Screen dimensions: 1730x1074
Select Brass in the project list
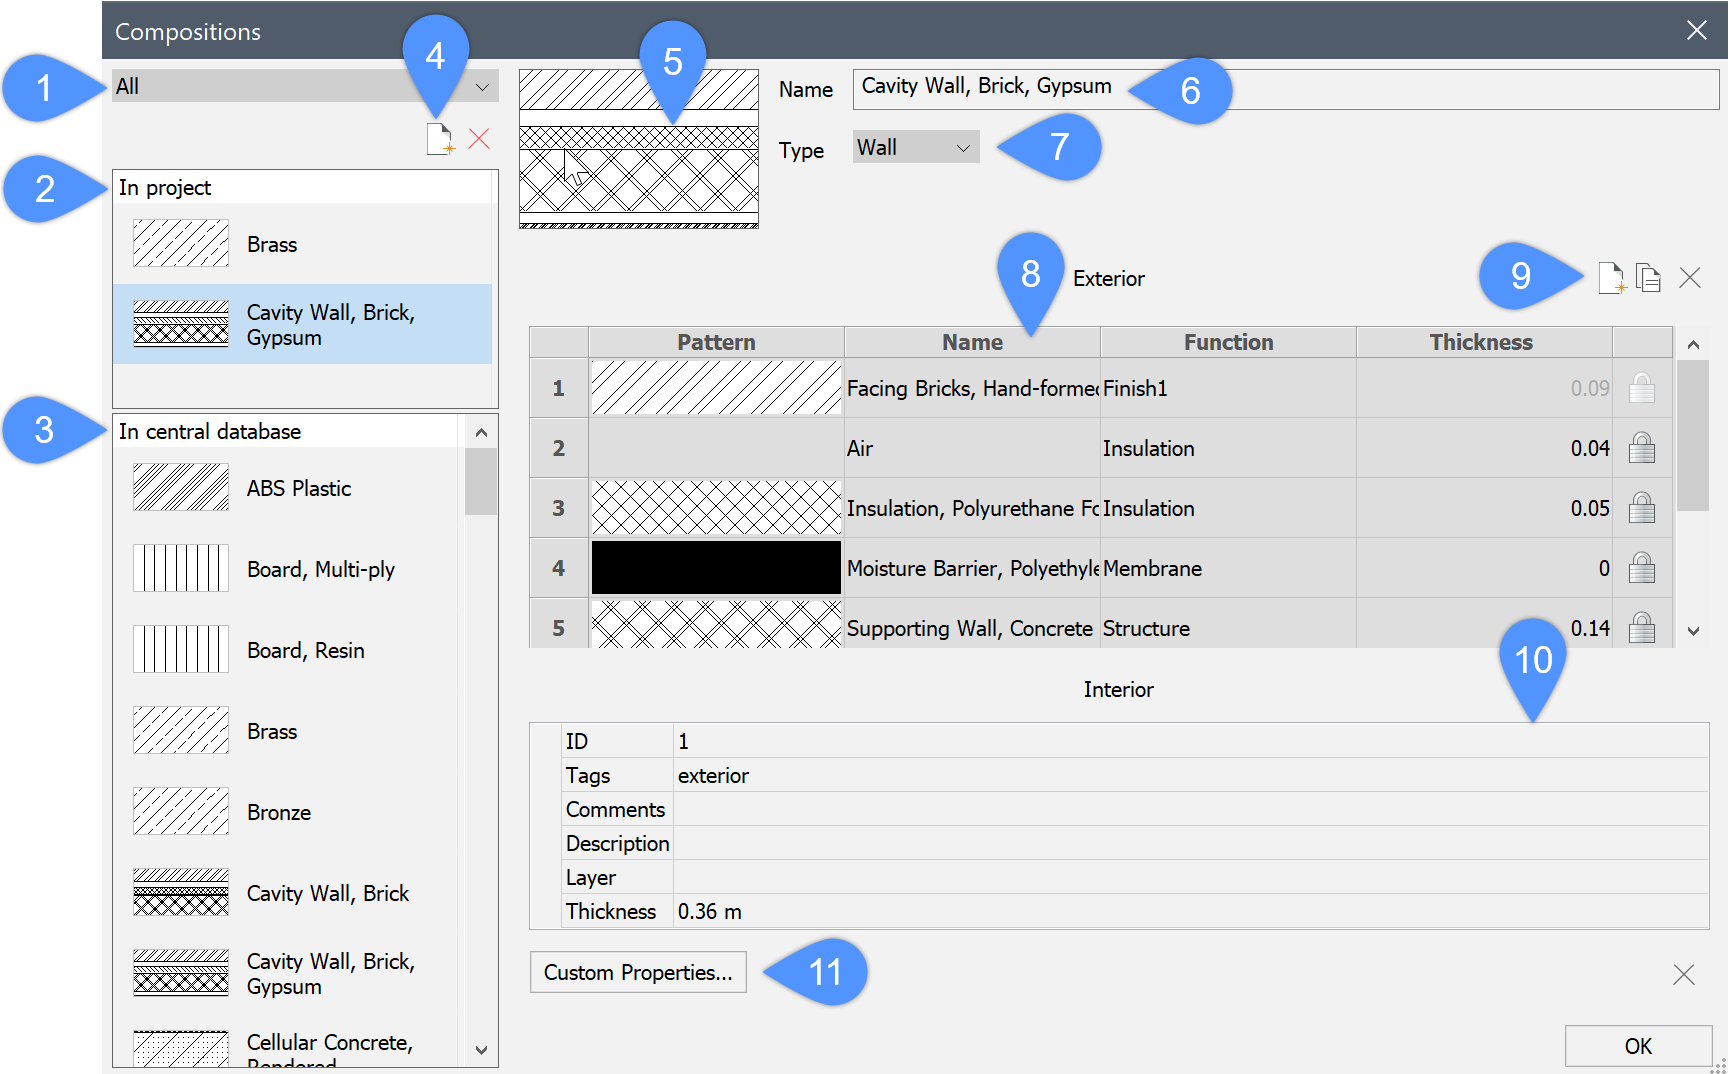[272, 245]
